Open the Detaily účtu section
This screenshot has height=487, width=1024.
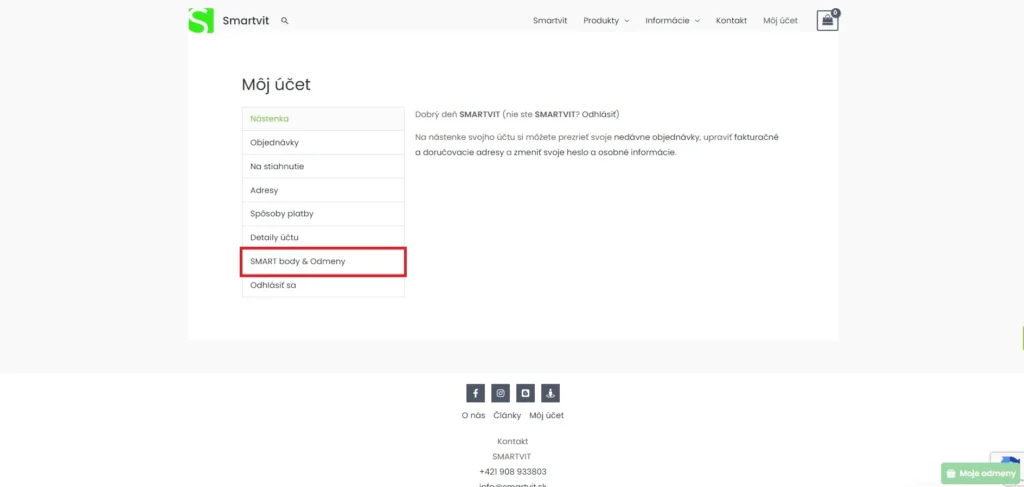(x=323, y=237)
